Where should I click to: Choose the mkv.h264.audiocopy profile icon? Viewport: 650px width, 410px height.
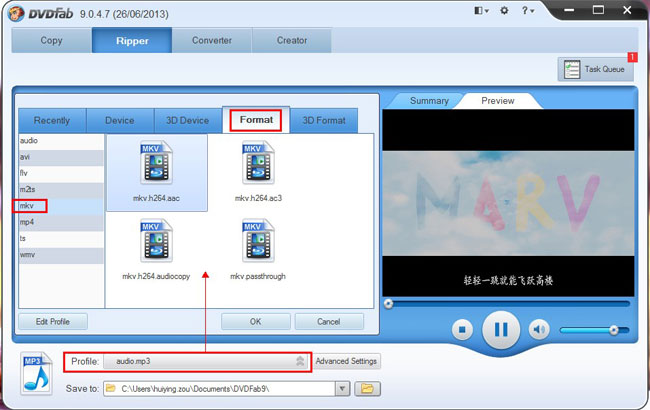click(156, 240)
